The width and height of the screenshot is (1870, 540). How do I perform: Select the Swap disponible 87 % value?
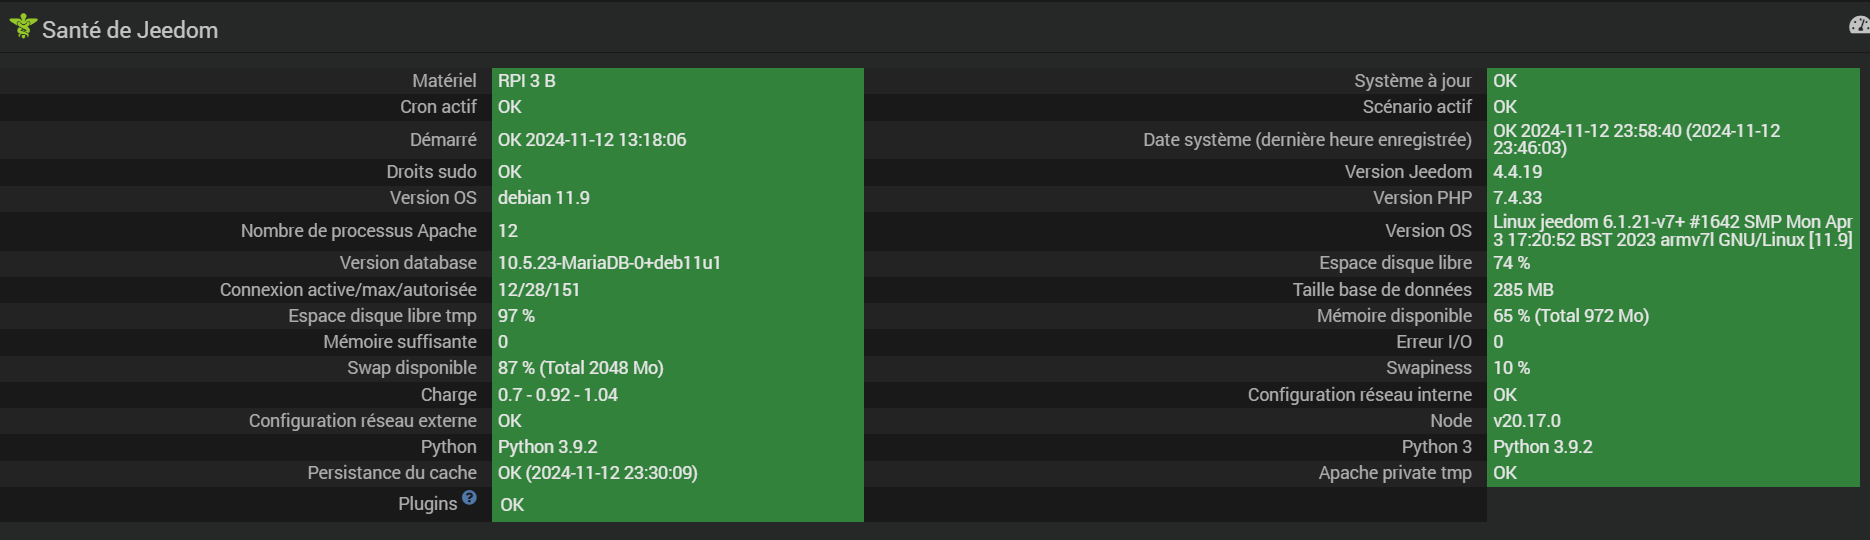580,368
